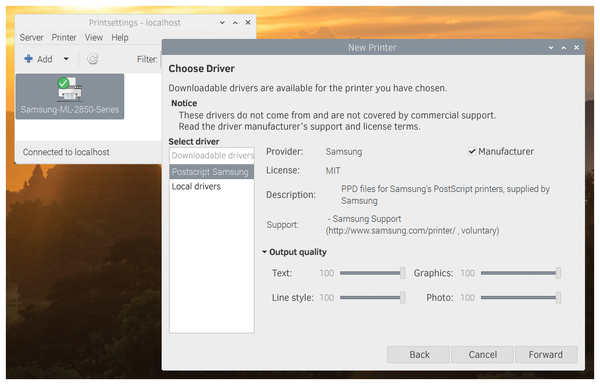Screen dimensions: 600x385
Task: Click the 'Connected to localhost' status text
Action: (66, 152)
